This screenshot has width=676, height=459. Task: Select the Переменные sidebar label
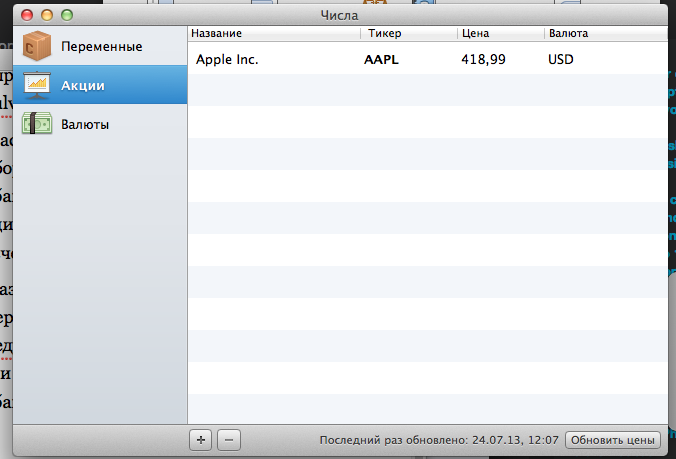[101, 46]
